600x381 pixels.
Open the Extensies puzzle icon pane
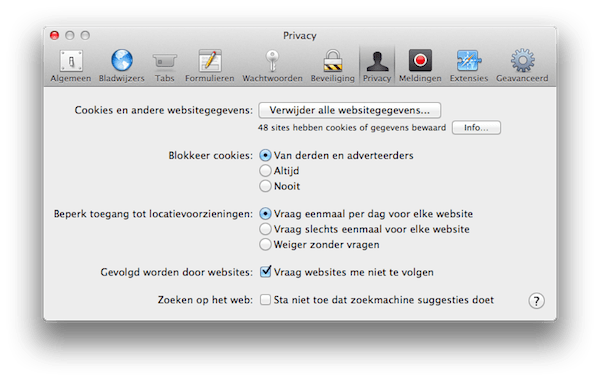469,66
